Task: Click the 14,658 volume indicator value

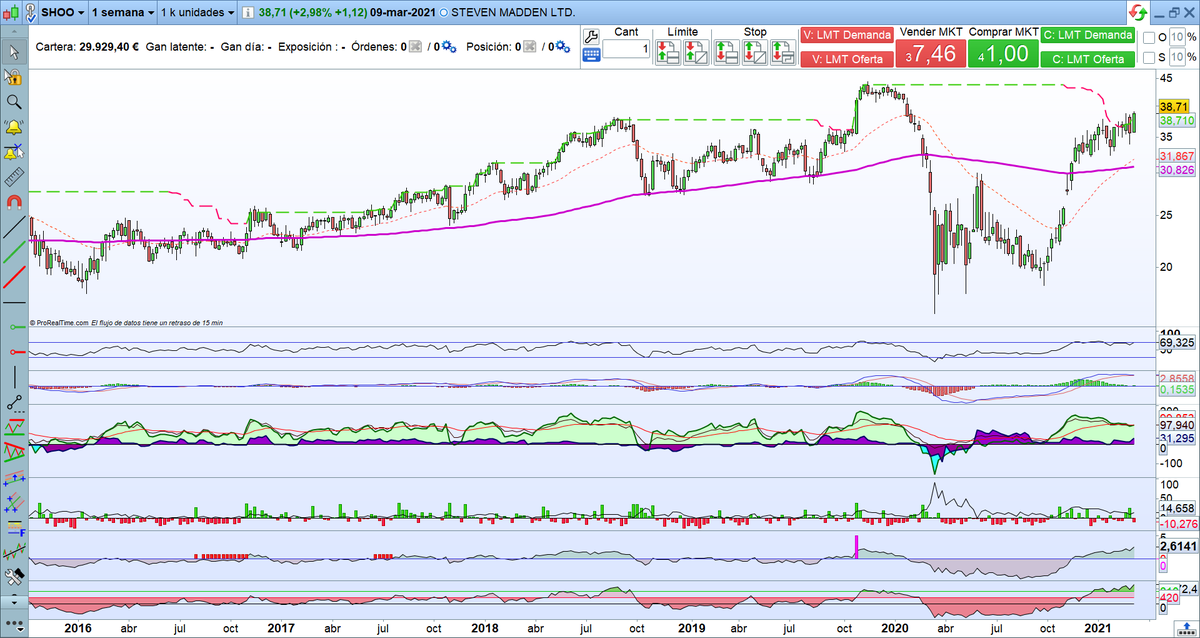Action: (x=1176, y=509)
